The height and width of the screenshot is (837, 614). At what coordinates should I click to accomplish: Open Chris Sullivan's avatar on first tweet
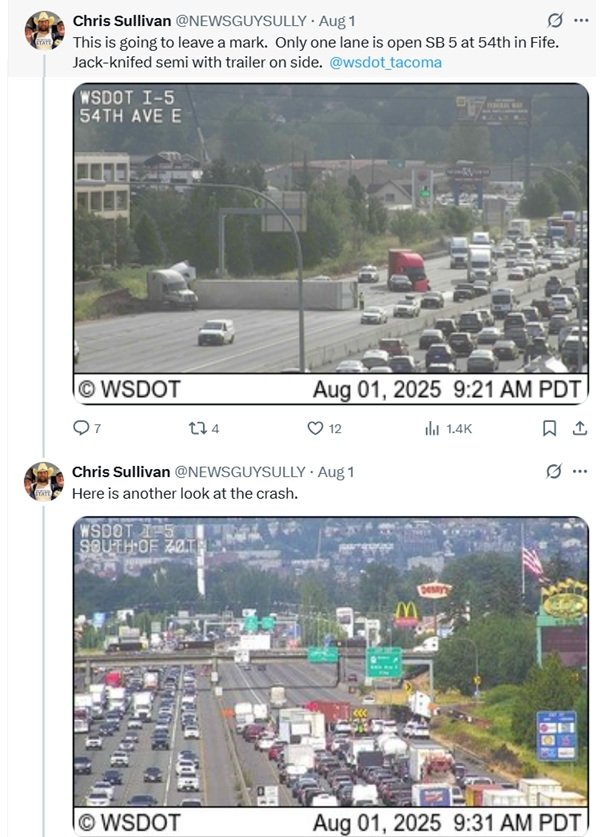pos(44,31)
